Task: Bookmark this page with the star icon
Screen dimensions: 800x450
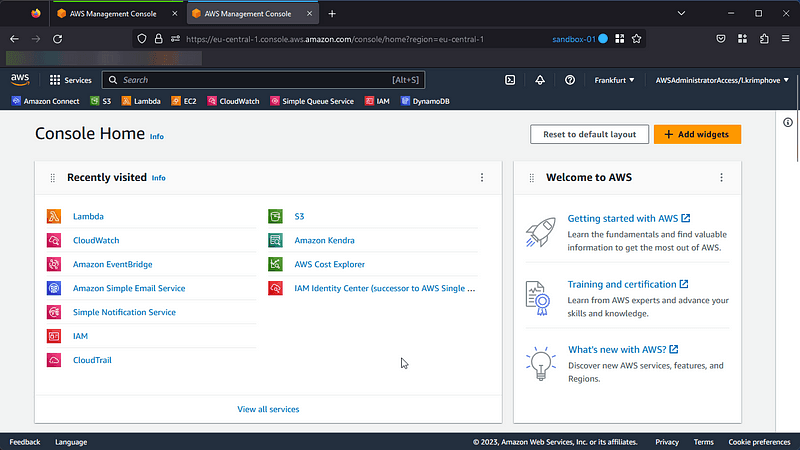Action: (636, 39)
